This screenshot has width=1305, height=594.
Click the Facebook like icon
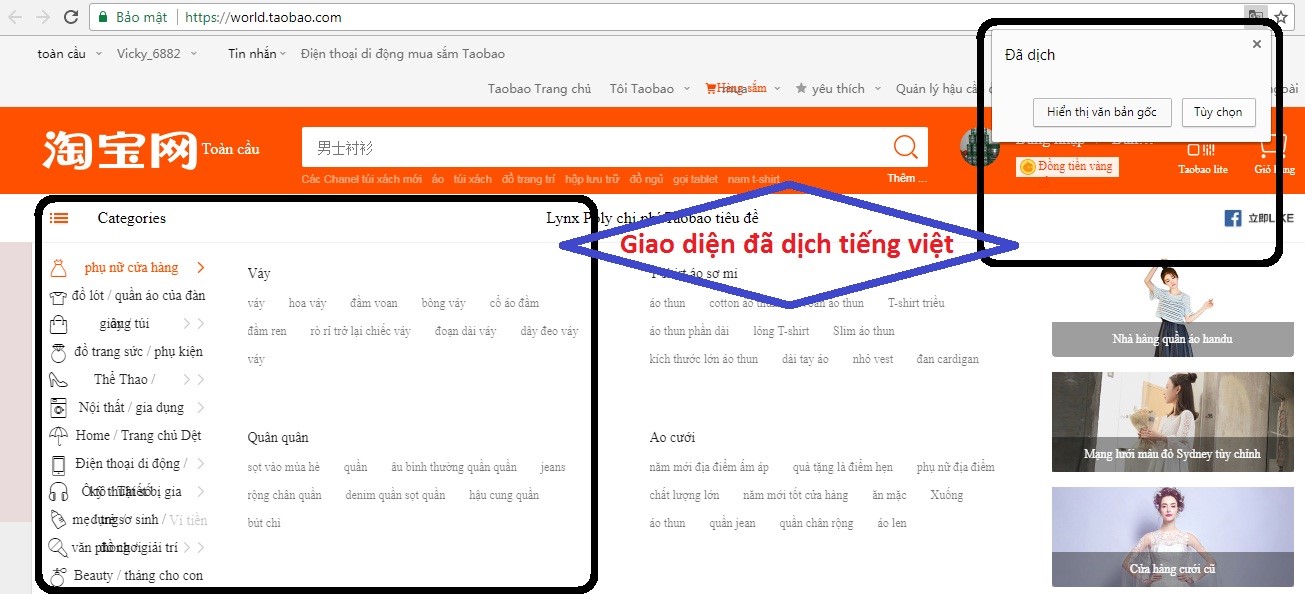click(x=1233, y=218)
